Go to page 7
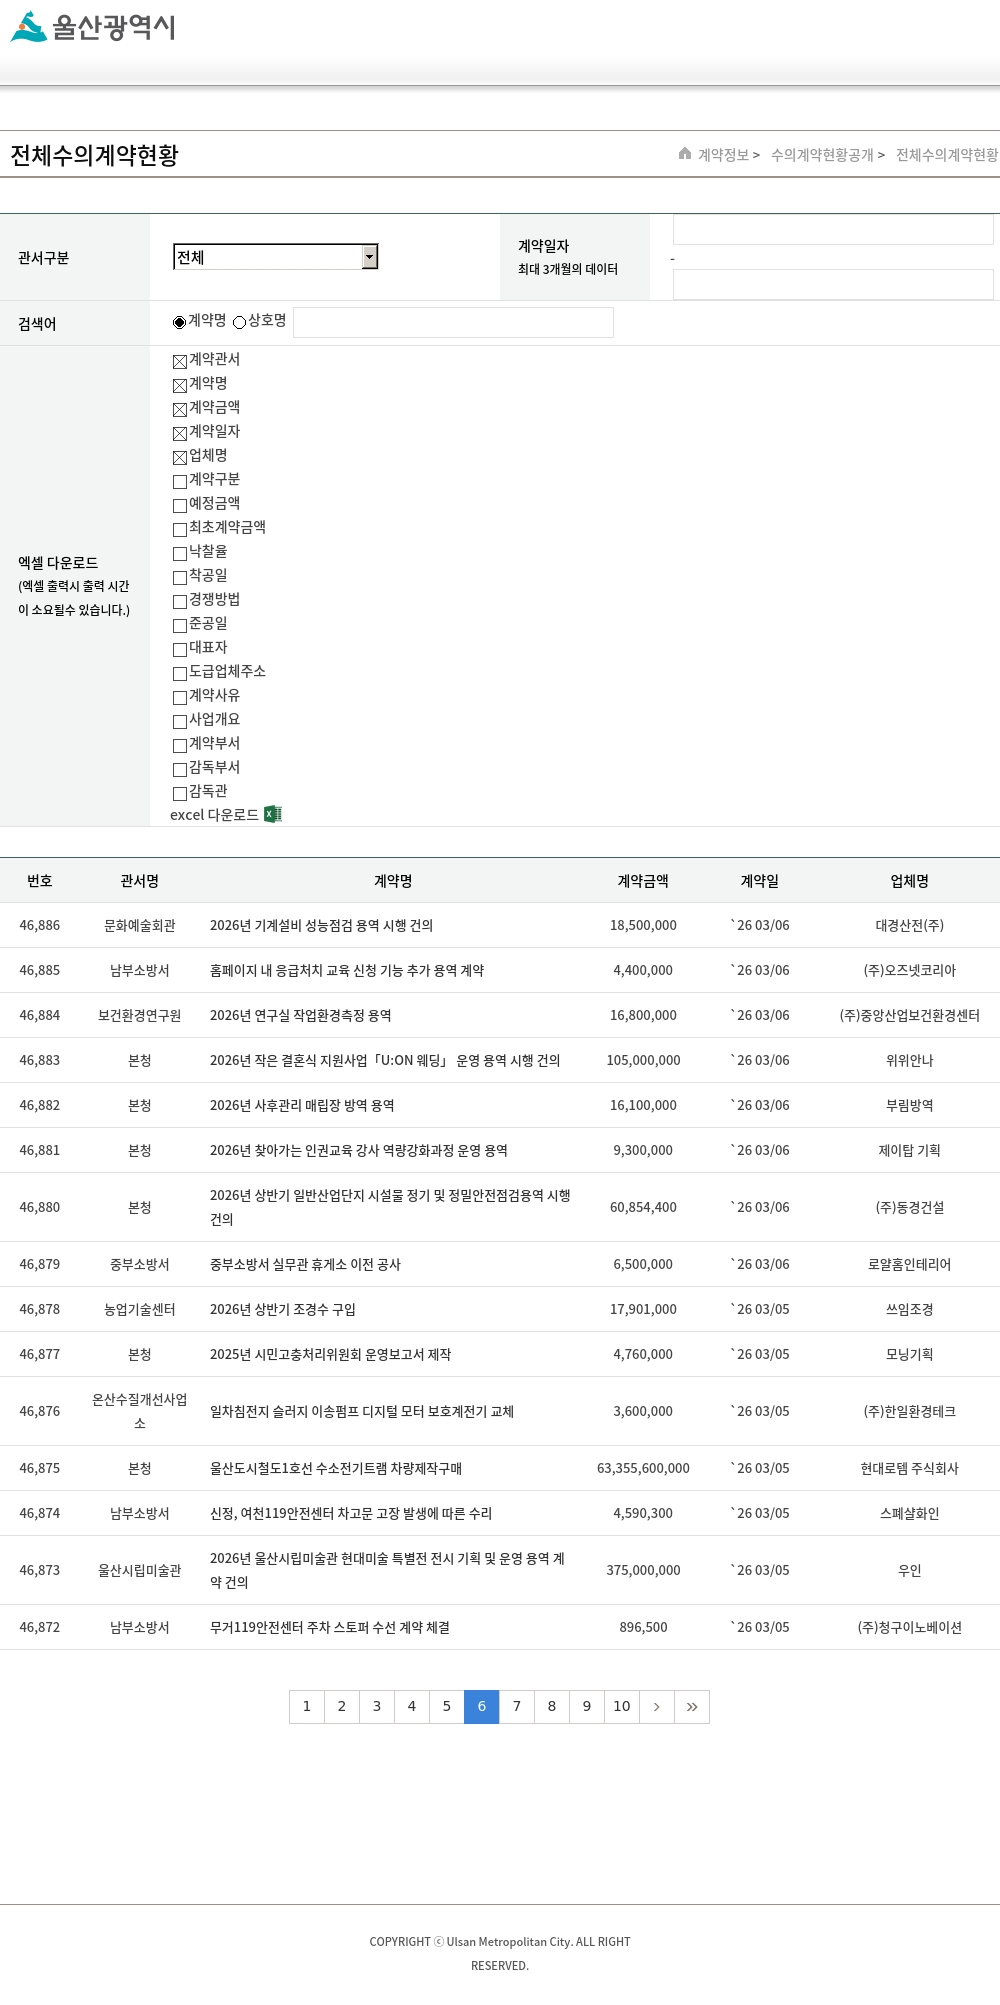The width and height of the screenshot is (1000, 2005). click(517, 1707)
